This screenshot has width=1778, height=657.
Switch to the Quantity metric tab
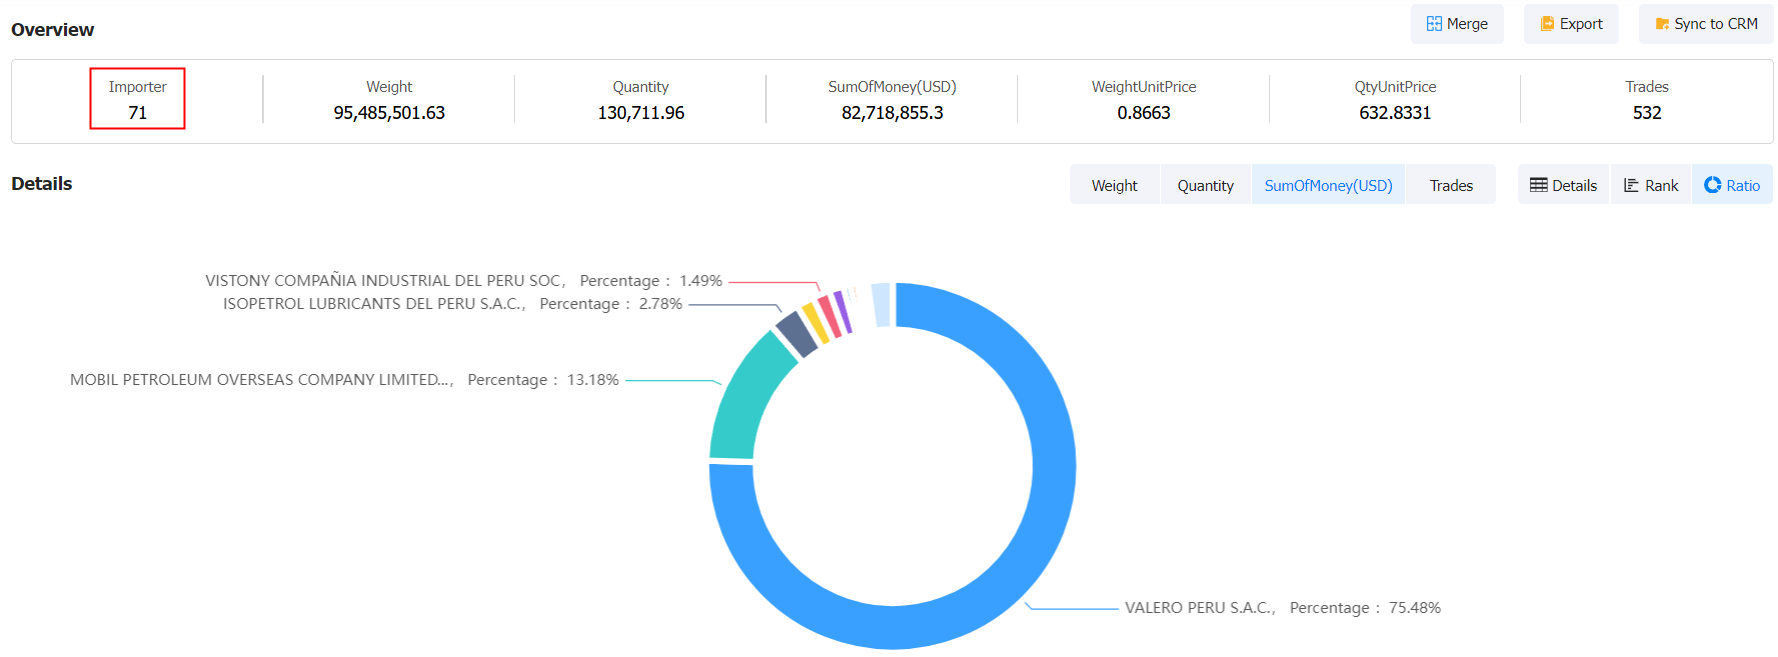point(1205,185)
